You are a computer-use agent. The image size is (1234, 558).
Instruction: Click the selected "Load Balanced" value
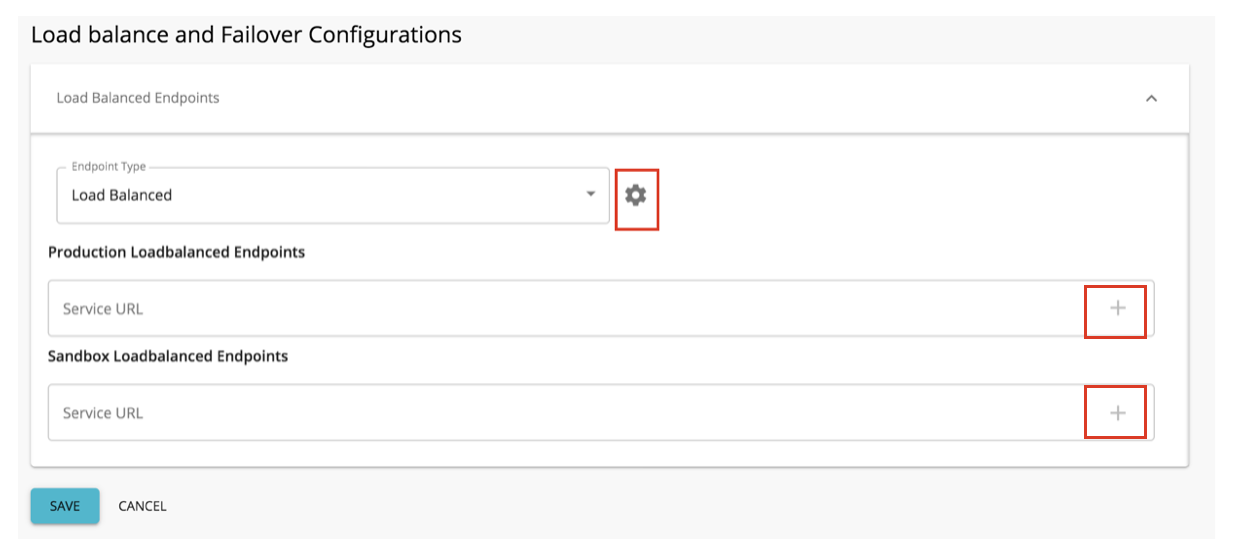pos(122,195)
